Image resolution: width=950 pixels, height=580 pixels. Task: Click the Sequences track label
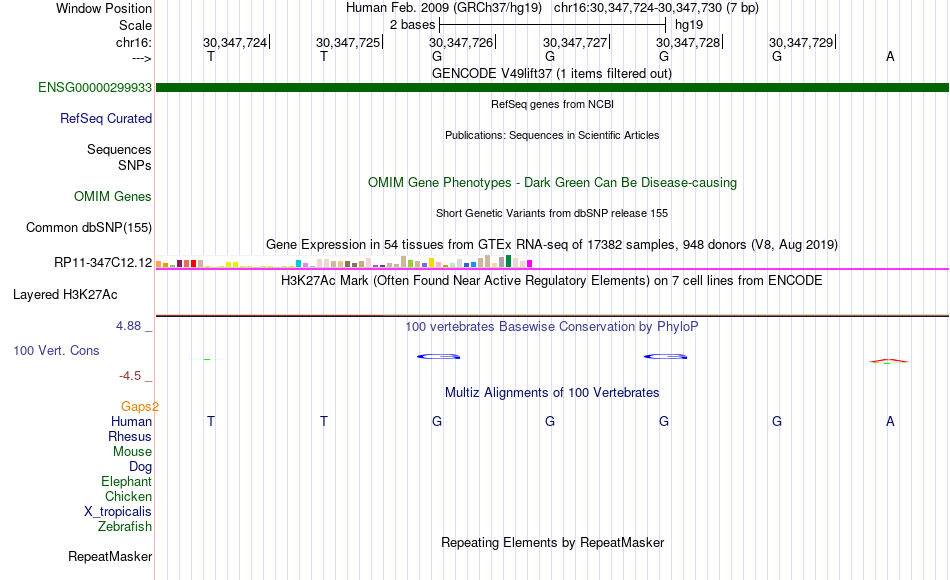[119, 149]
